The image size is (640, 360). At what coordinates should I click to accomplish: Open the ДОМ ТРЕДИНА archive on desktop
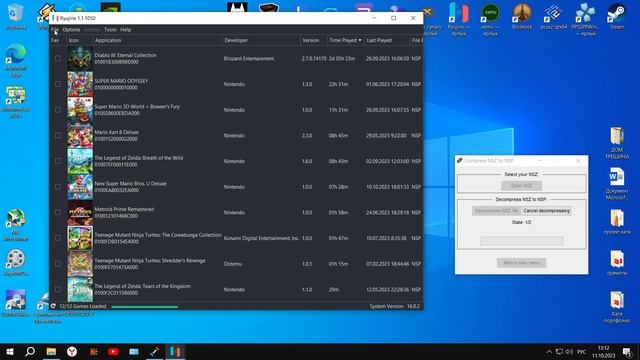(617, 143)
